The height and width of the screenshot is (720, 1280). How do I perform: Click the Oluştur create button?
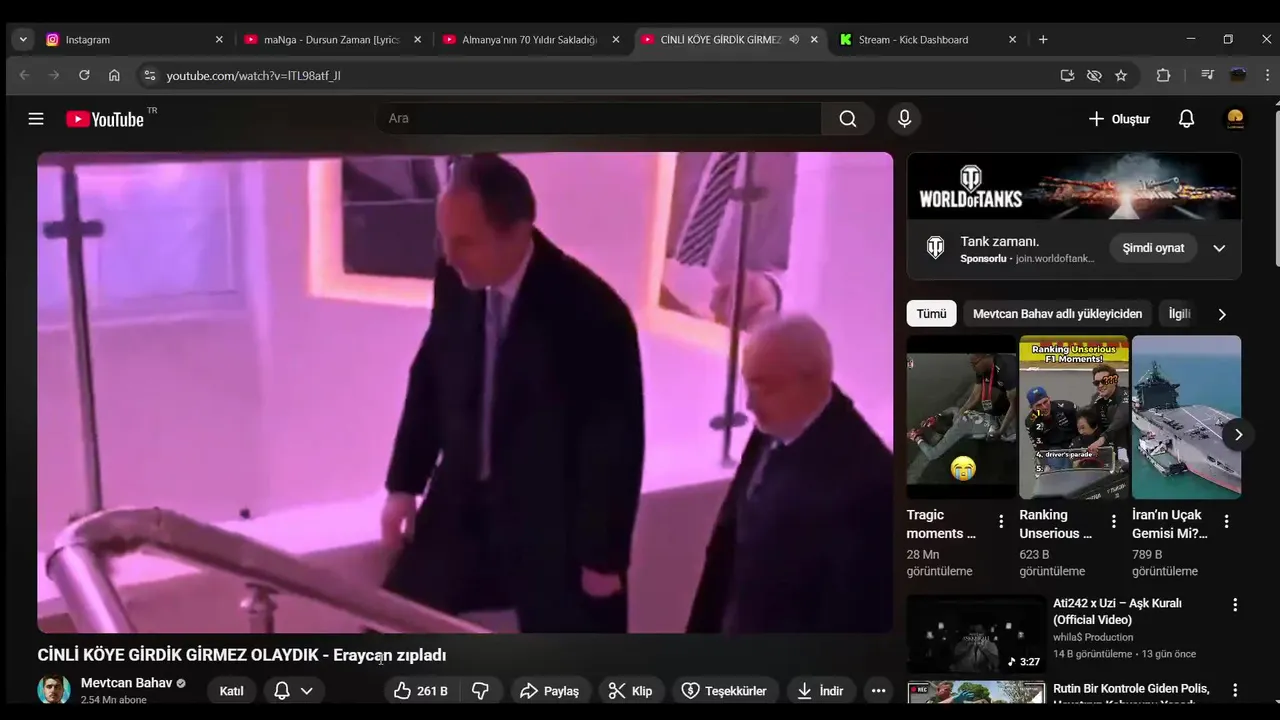click(x=1119, y=119)
